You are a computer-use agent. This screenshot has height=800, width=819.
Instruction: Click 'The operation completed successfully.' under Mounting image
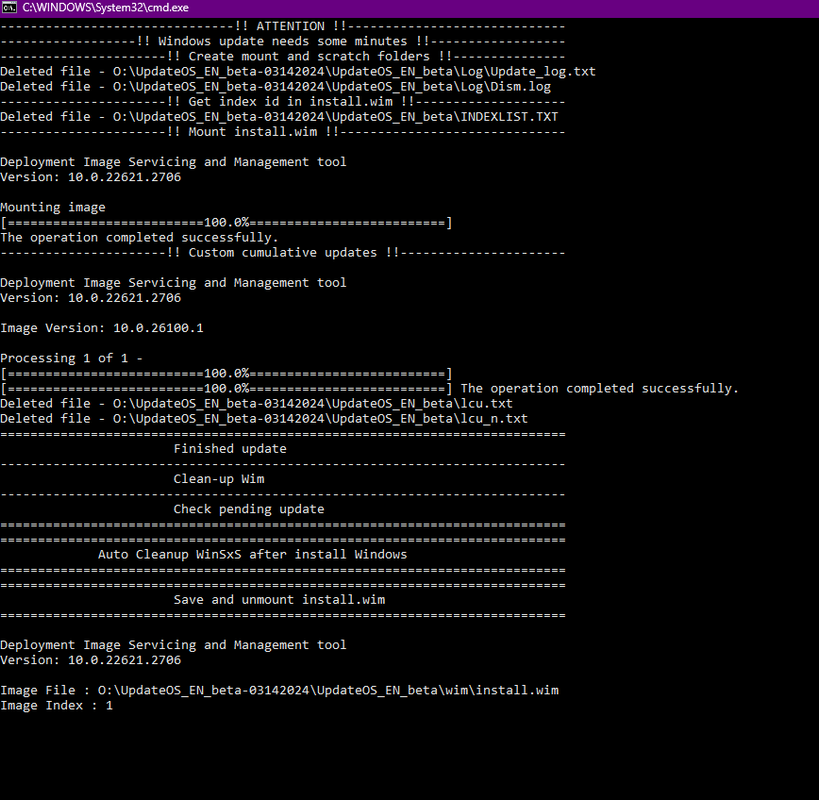139,238
